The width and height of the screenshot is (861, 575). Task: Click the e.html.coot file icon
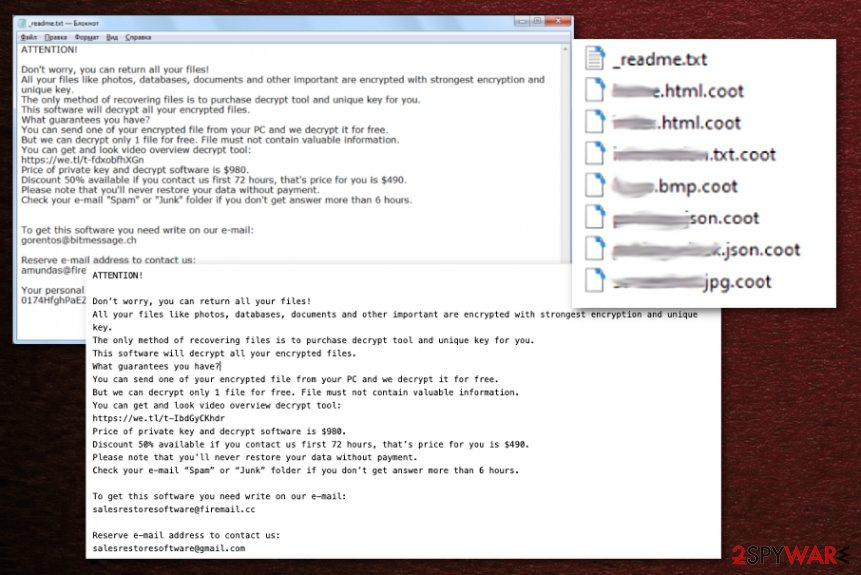pyautogui.click(x=596, y=91)
